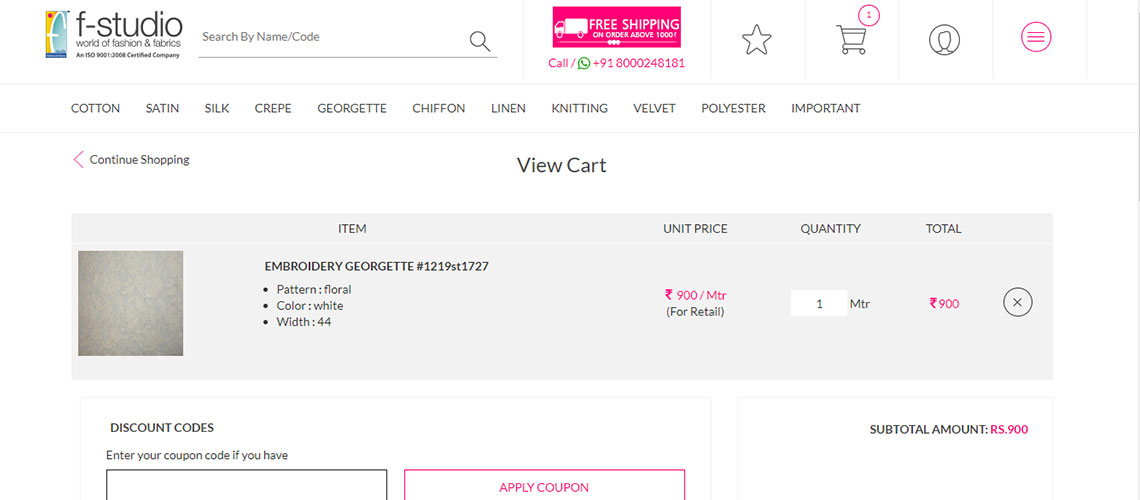Click the f-studio logo

[x=113, y=34]
